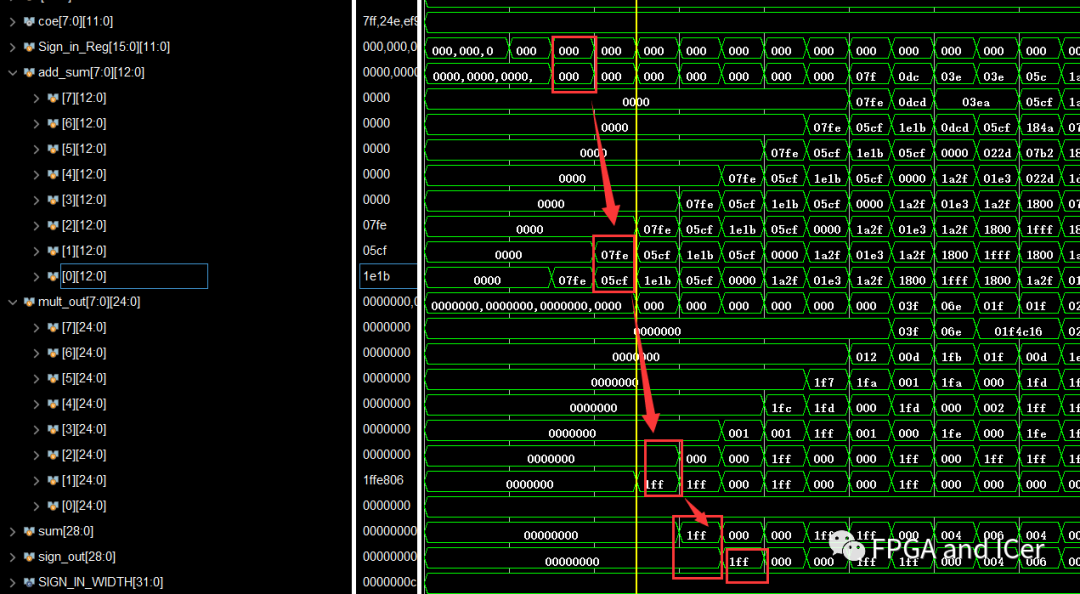The height and width of the screenshot is (594, 1080).
Task: Expand the [4][24:0] element under mult_out
Action: 37,404
